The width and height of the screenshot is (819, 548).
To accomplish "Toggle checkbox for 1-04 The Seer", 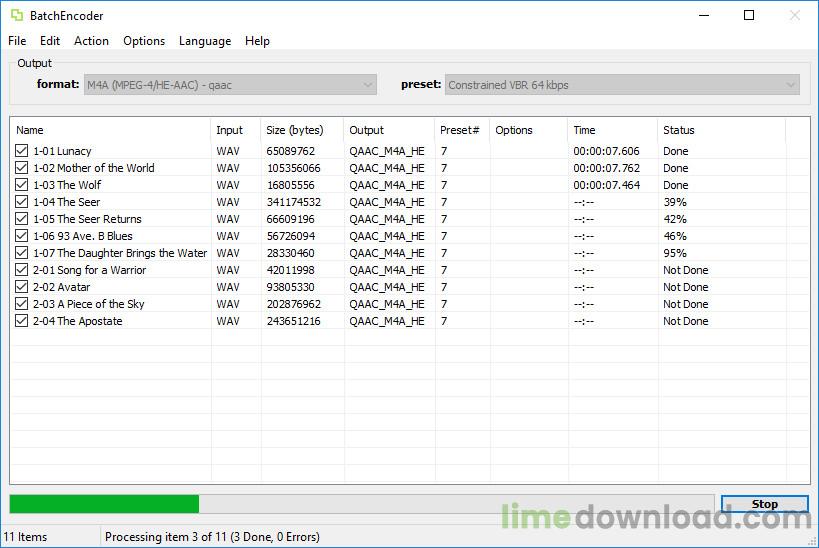I will click(22, 202).
